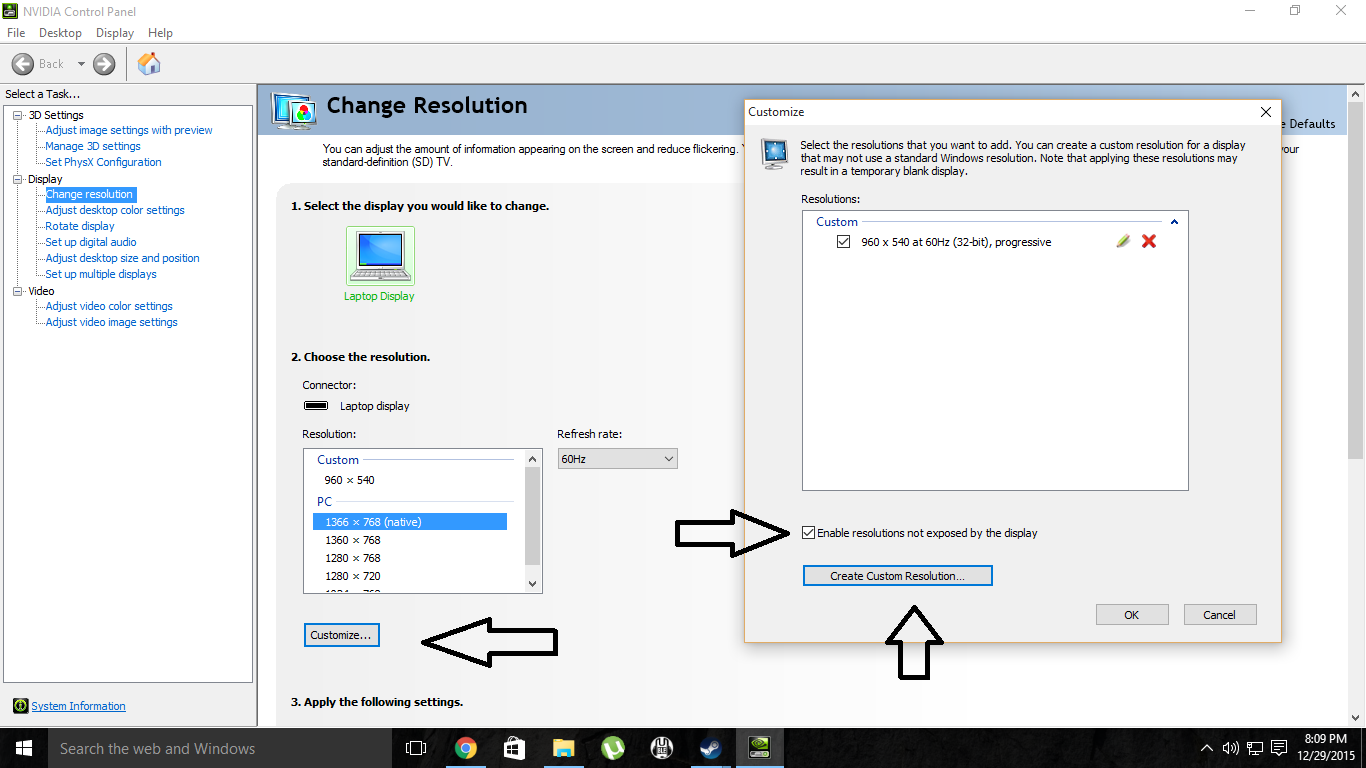Viewport: 1366px width, 768px height.
Task: Delete the 960 x 540 custom resolution
Action: click(x=1149, y=241)
